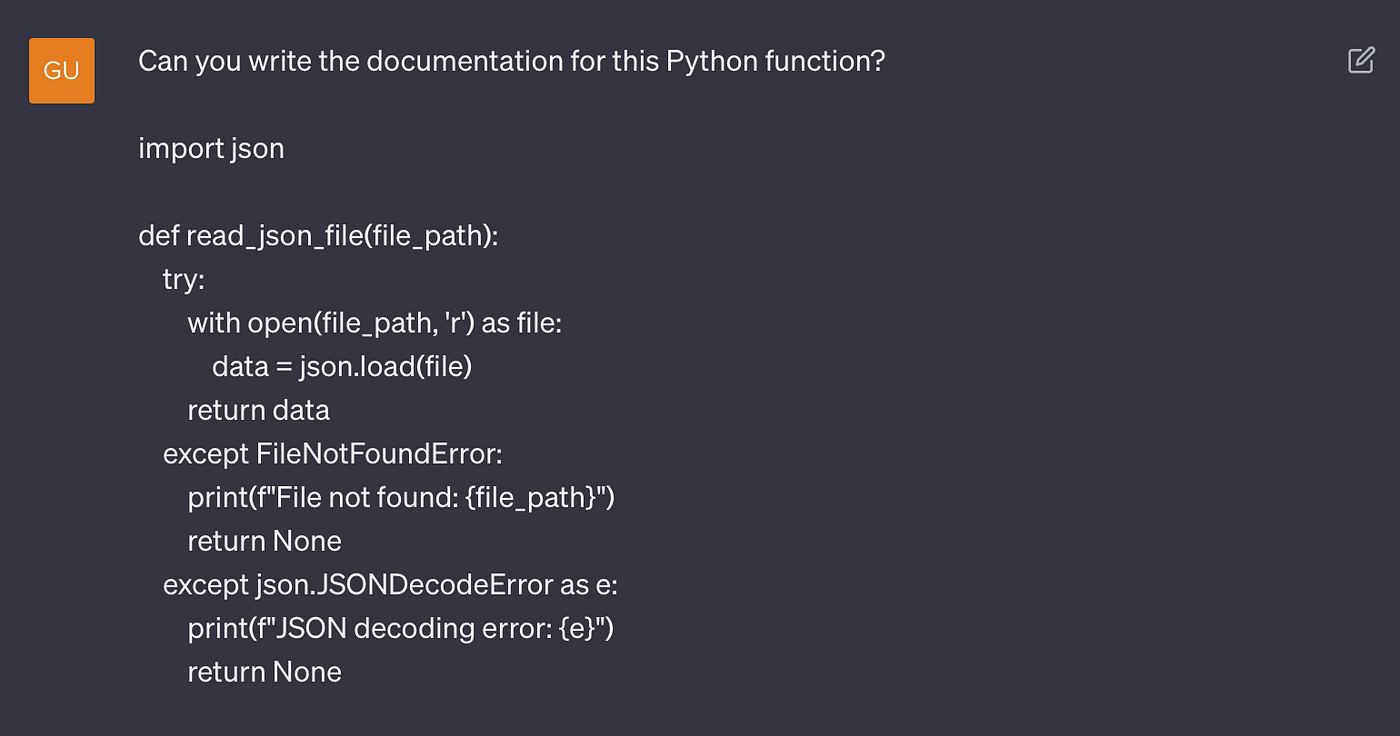Click 'json.load(file)' in the data assignment

385,367
